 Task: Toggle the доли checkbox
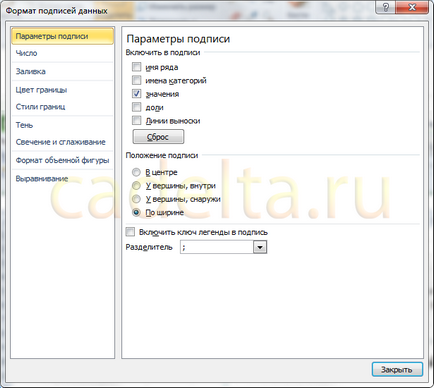click(137, 107)
